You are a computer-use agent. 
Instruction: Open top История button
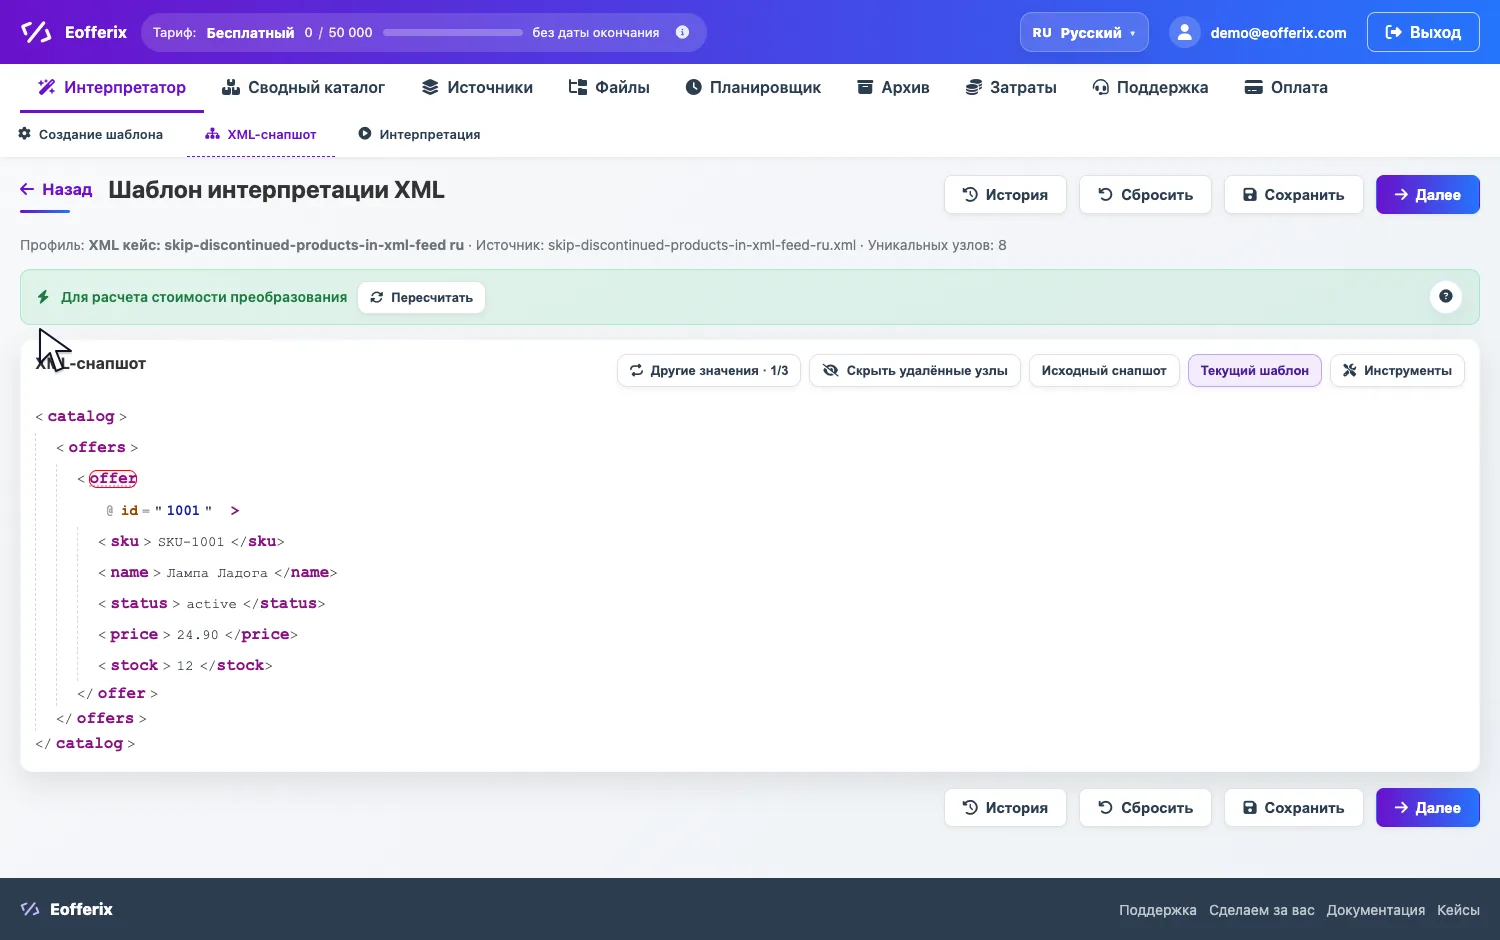click(1005, 195)
